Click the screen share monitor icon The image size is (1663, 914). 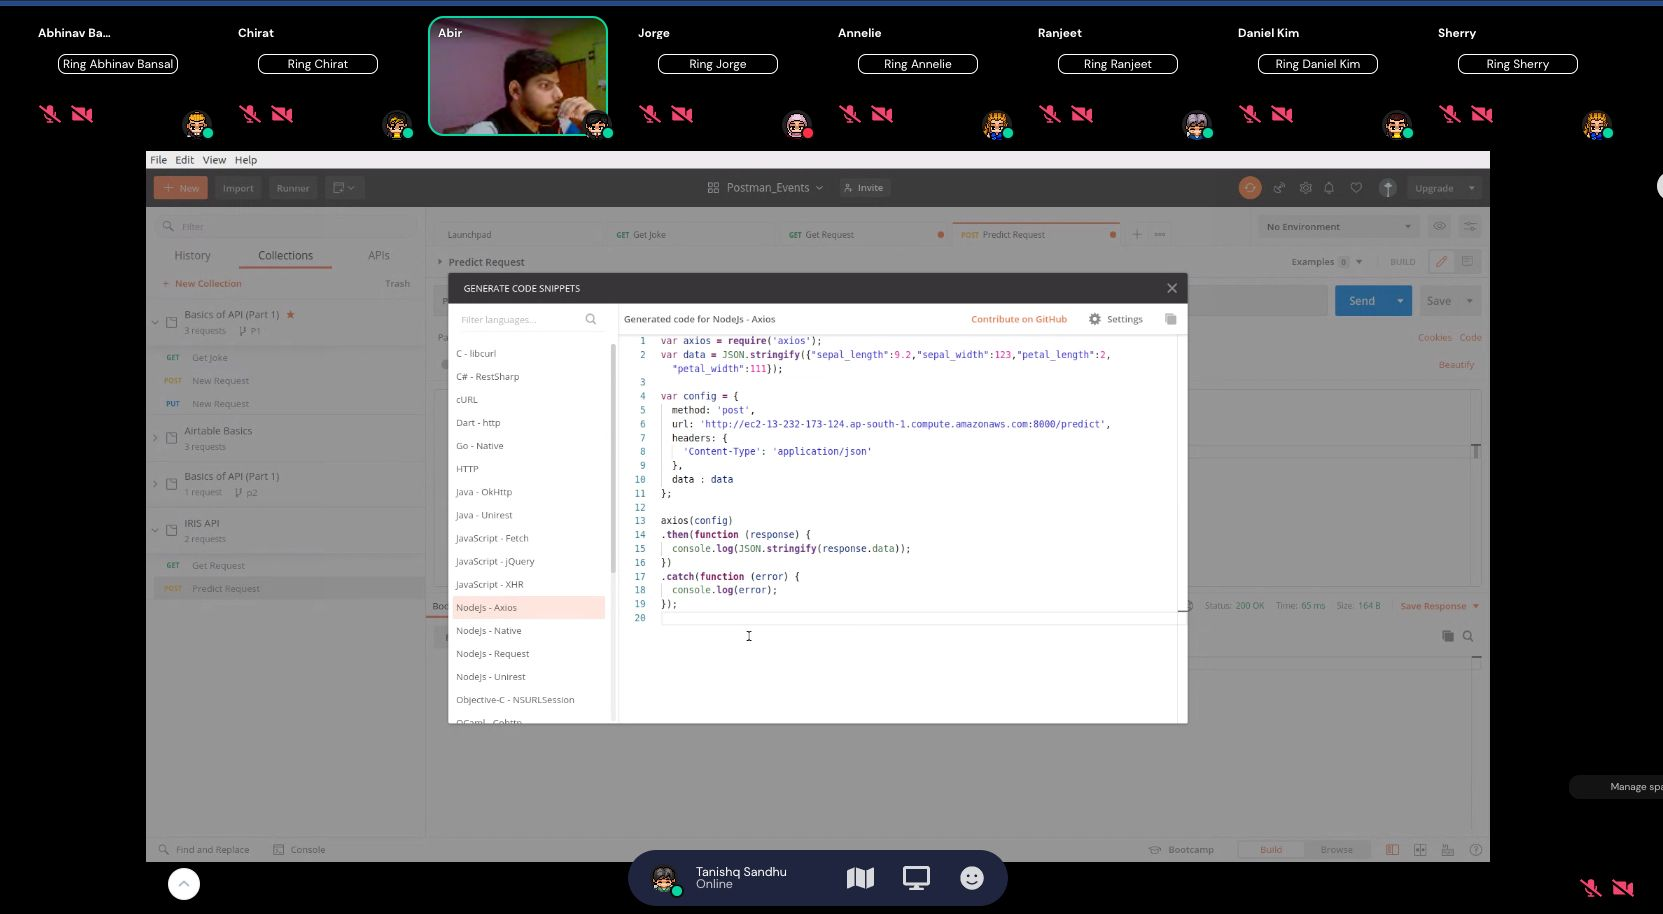(x=916, y=878)
